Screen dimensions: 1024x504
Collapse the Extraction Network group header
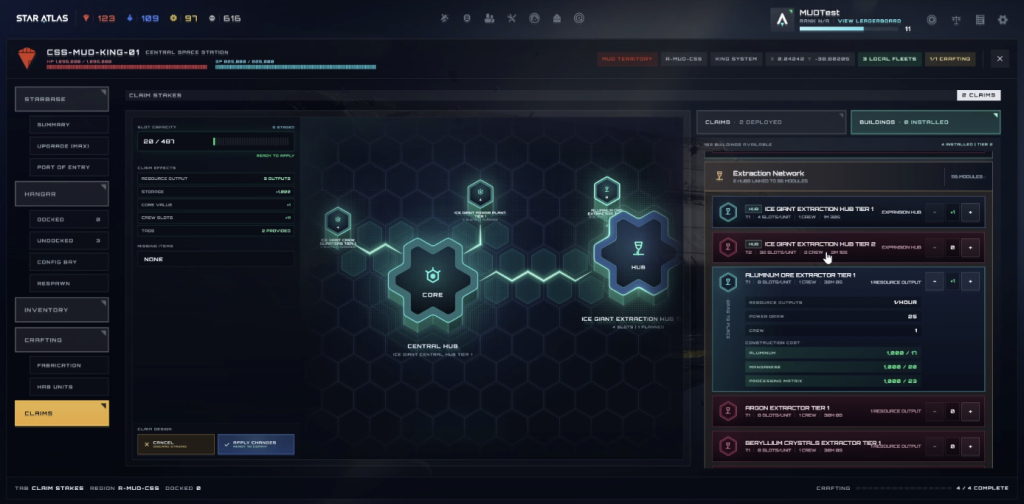[848, 176]
